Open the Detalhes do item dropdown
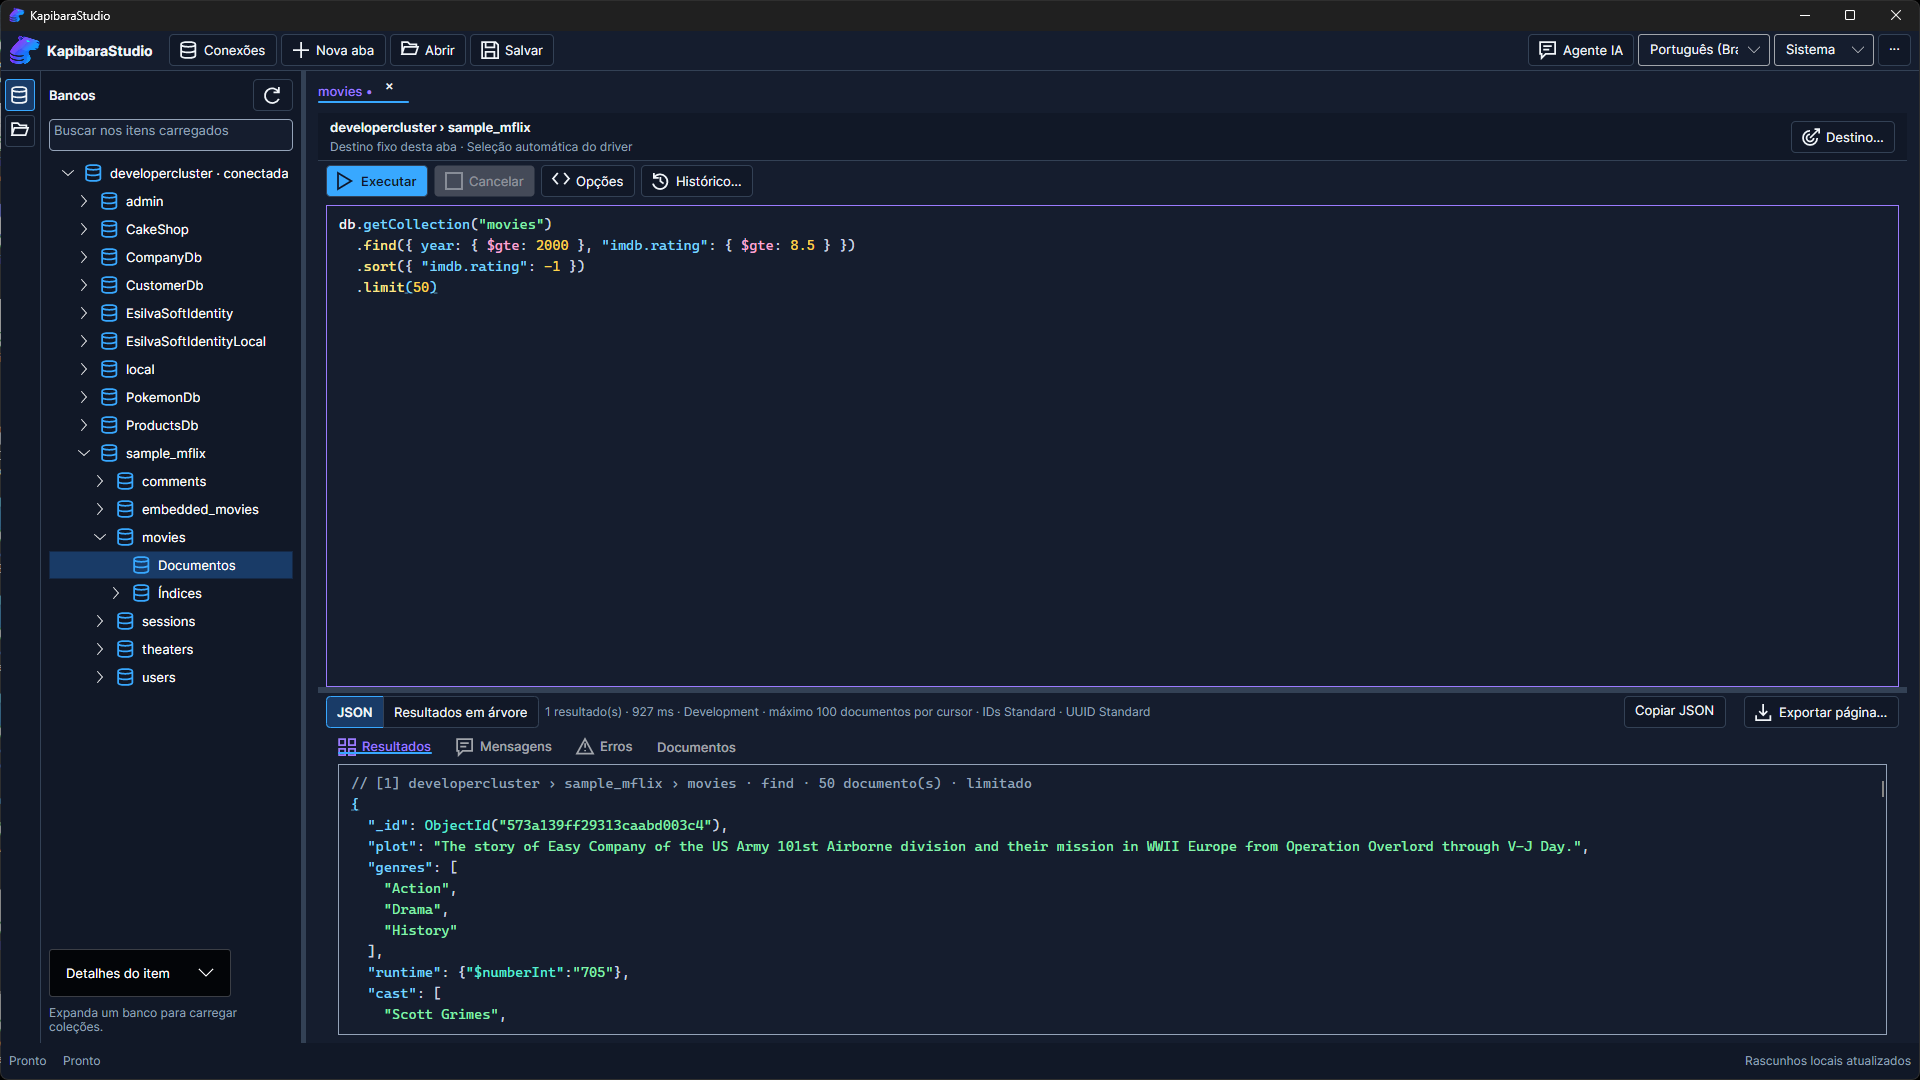The height and width of the screenshot is (1080, 1920). (140, 973)
